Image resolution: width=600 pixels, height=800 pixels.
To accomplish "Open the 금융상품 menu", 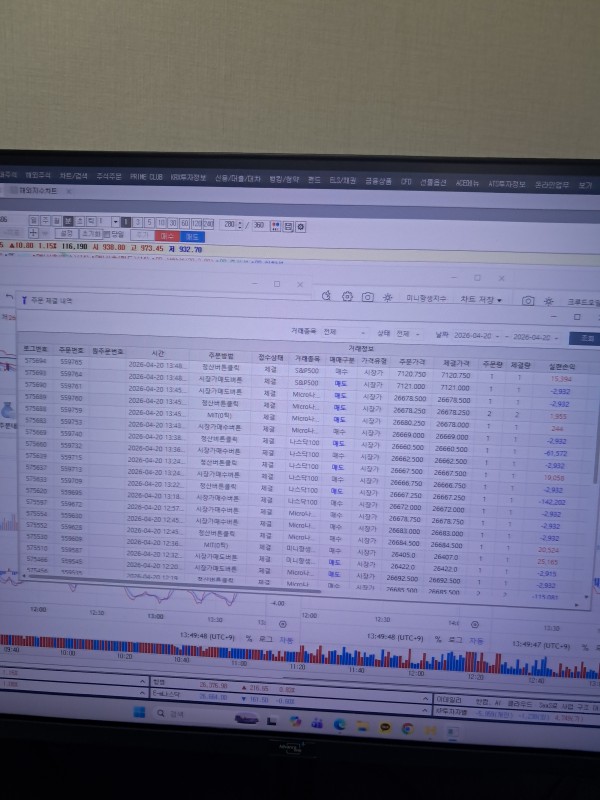I will [x=378, y=181].
